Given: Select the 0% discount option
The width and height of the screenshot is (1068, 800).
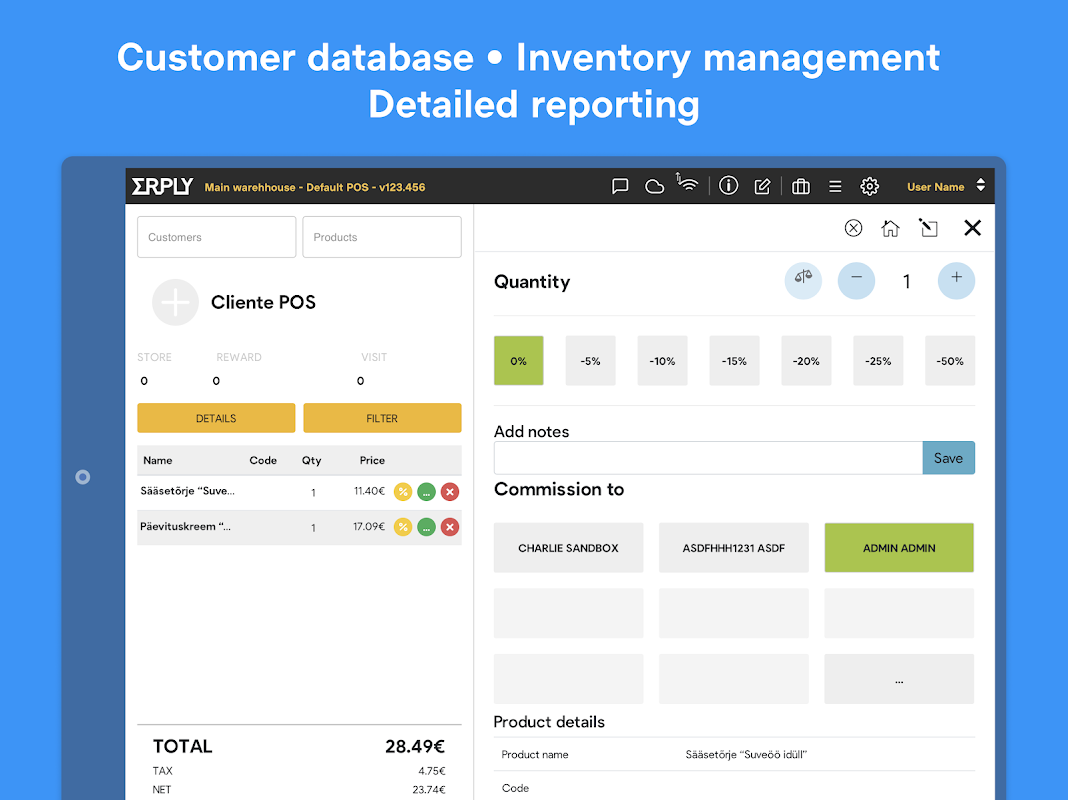Looking at the screenshot, I should [518, 361].
